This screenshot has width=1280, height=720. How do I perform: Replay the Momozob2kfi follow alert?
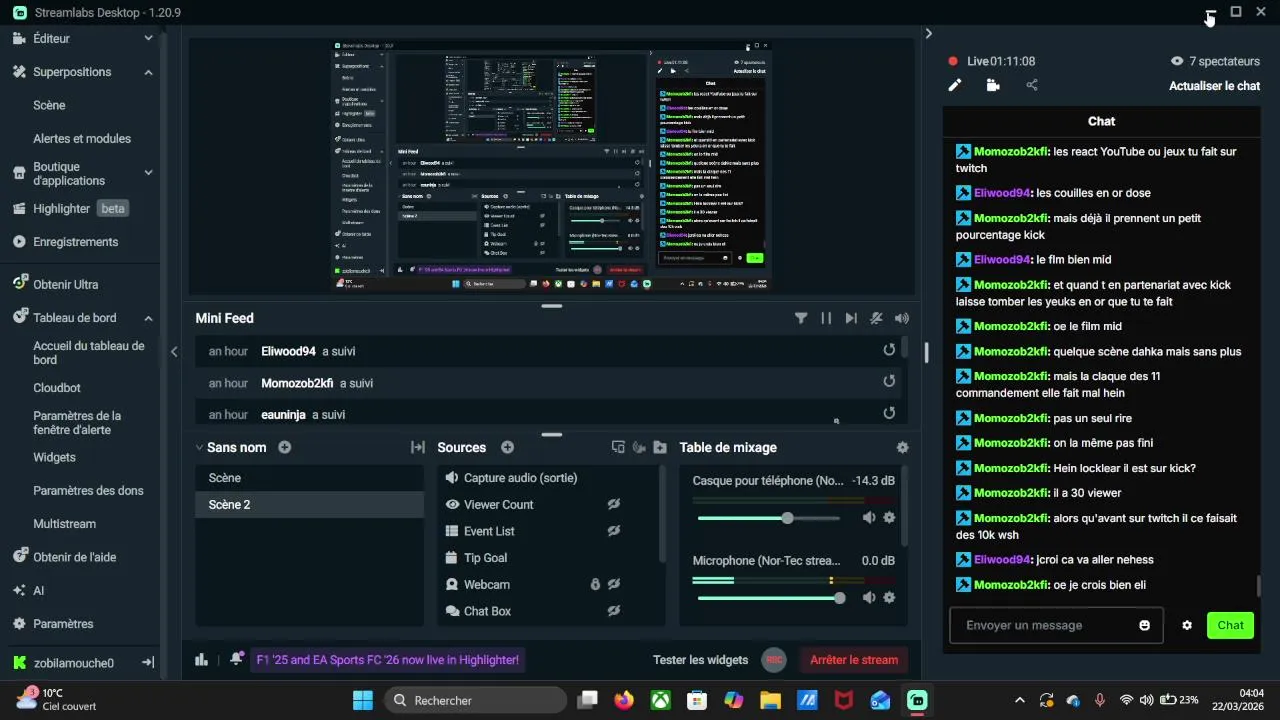pyautogui.click(x=889, y=381)
